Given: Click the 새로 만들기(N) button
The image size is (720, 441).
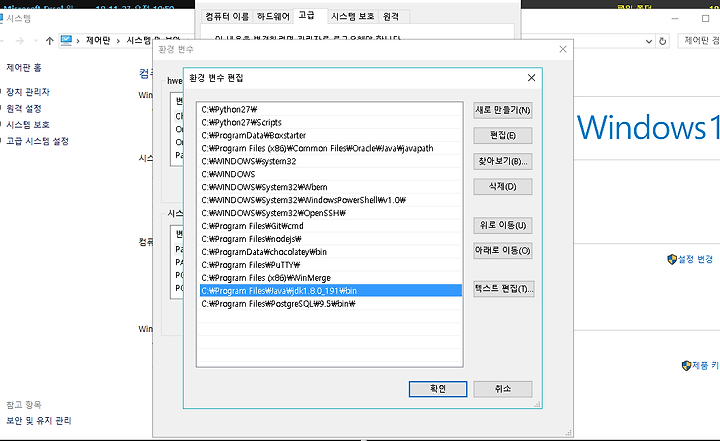Looking at the screenshot, I should (503, 110).
